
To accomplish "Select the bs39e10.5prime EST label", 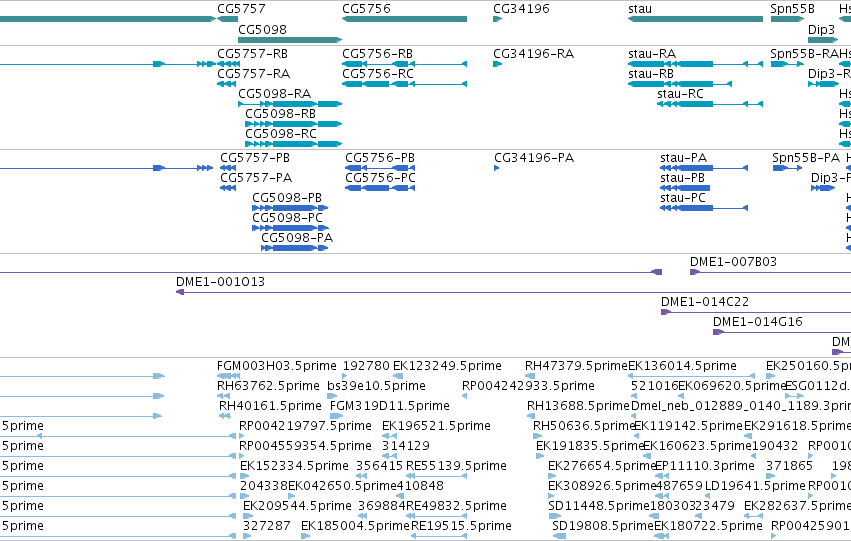I will (x=376, y=386).
